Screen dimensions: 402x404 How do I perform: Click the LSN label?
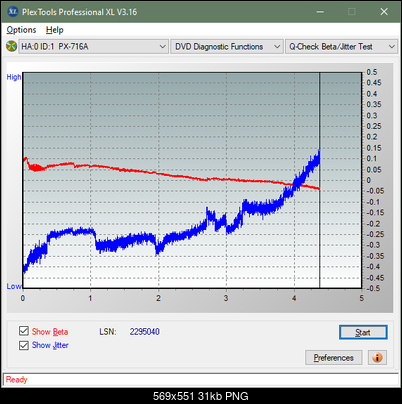point(108,332)
